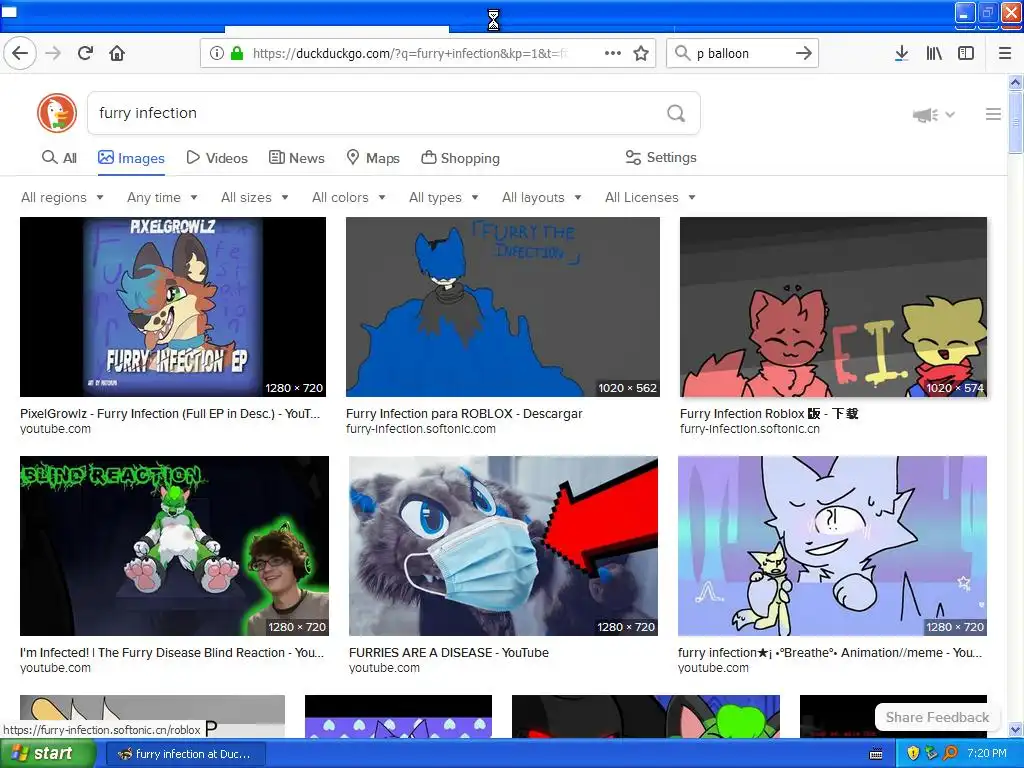This screenshot has width=1024, height=768.
Task: Expand the All types filter
Action: 444,197
